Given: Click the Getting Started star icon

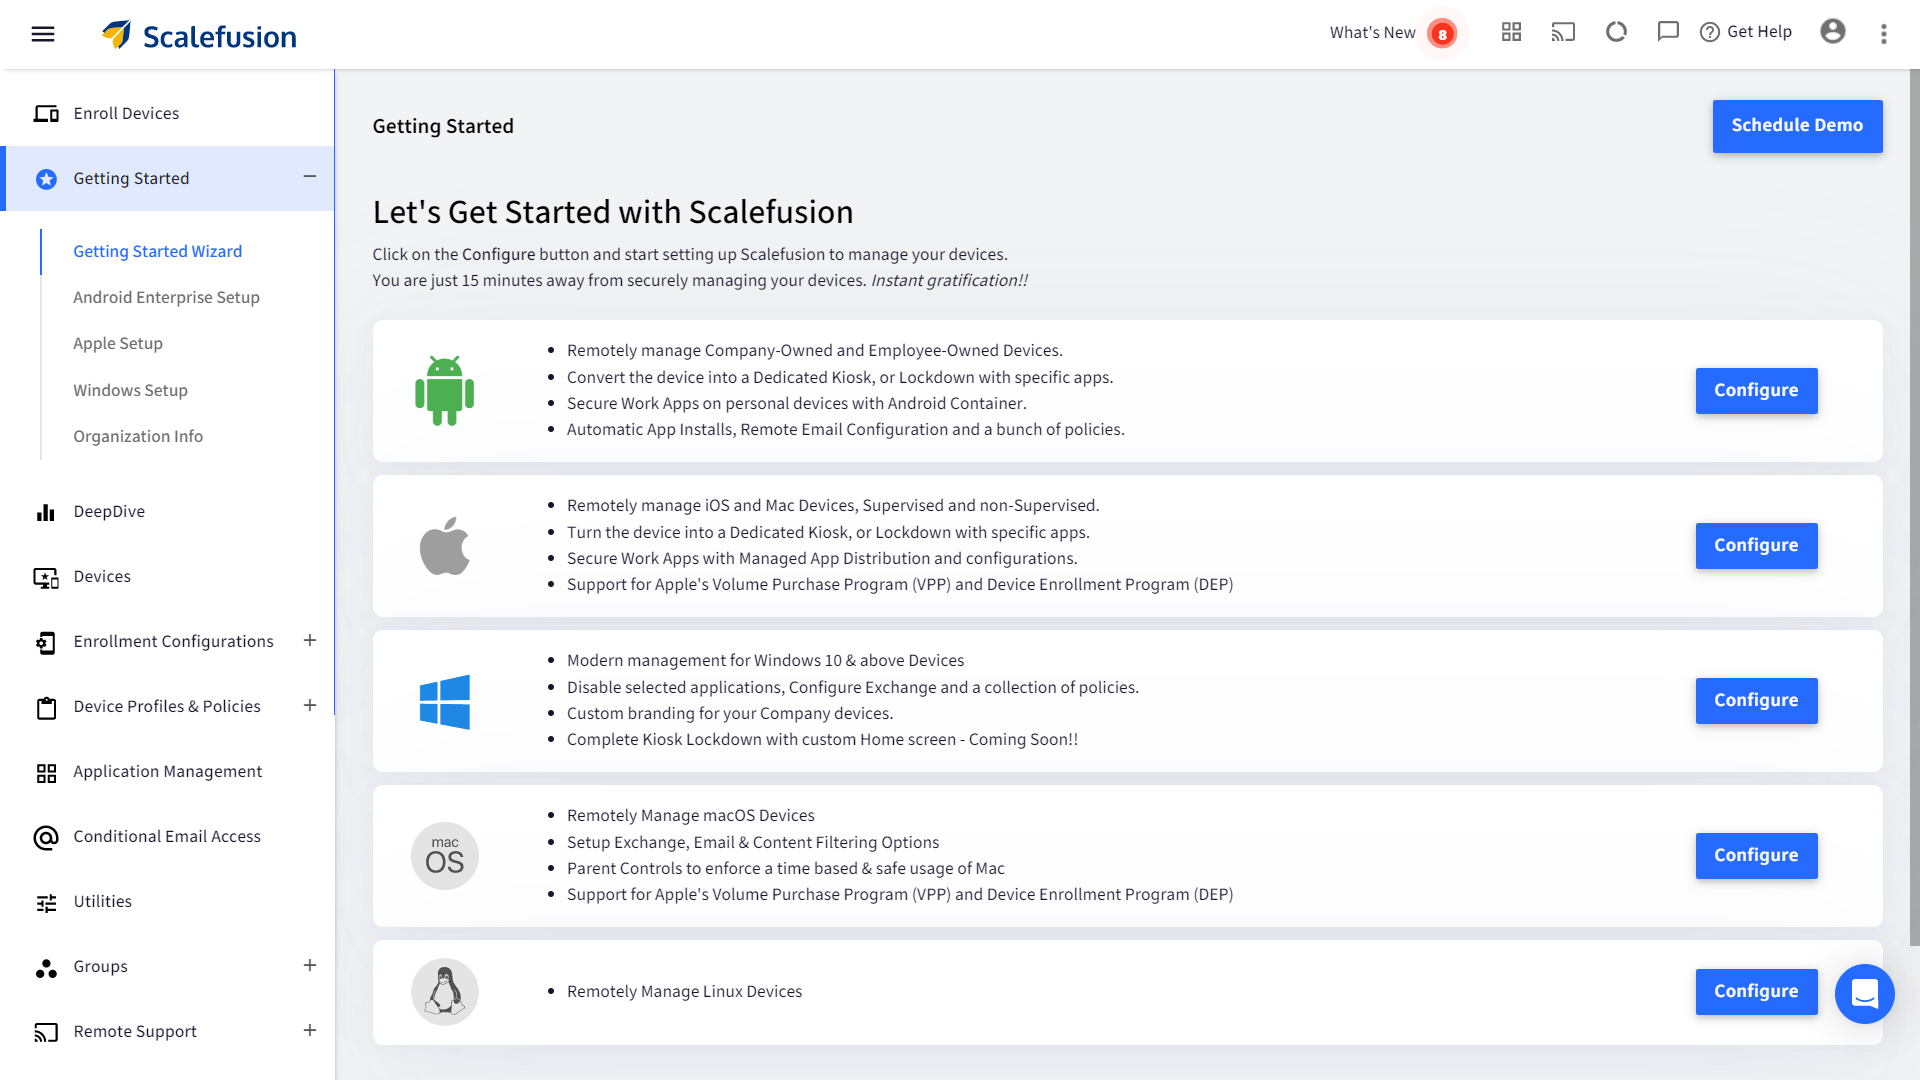Looking at the screenshot, I should pyautogui.click(x=46, y=179).
